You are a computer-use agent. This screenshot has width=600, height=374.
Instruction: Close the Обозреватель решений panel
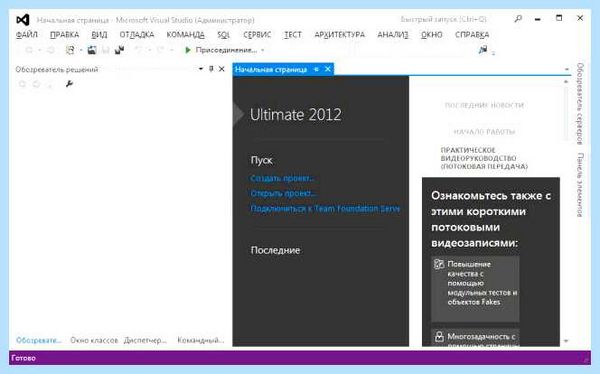point(222,69)
